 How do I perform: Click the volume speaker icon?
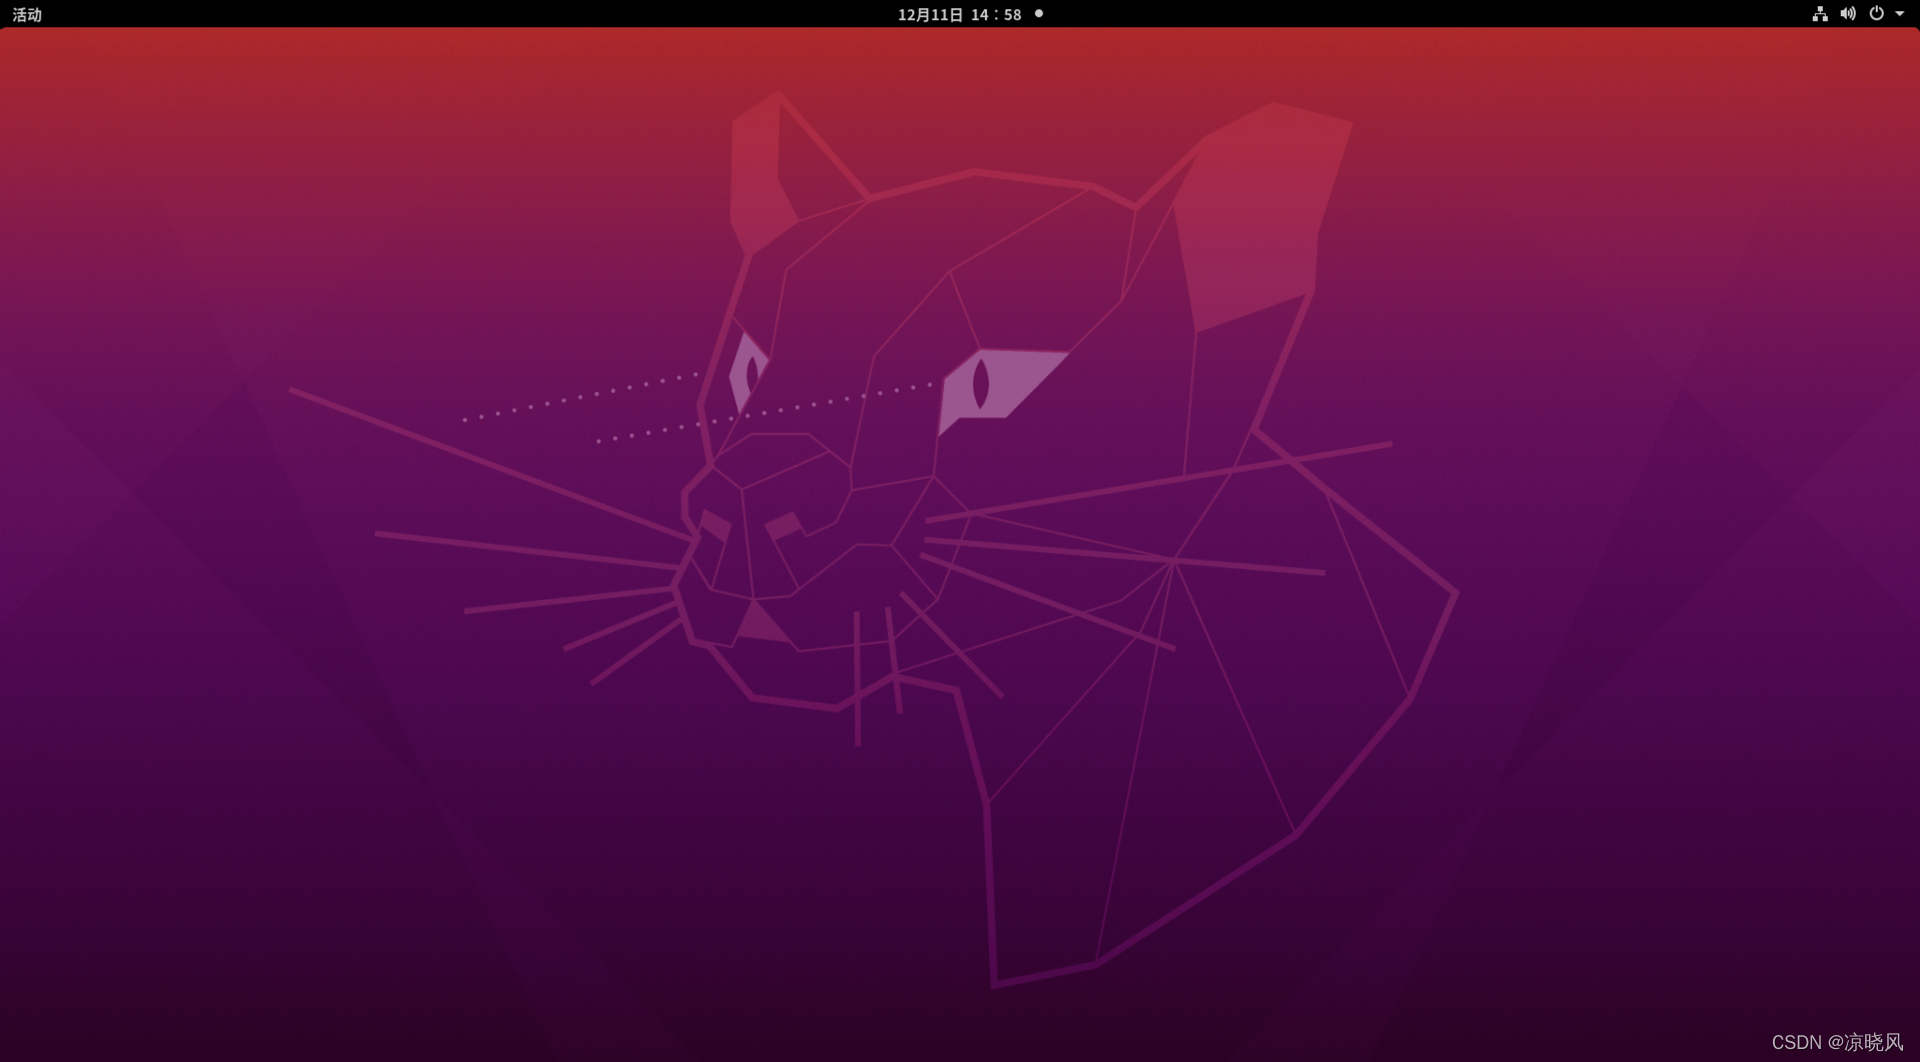tap(1848, 14)
